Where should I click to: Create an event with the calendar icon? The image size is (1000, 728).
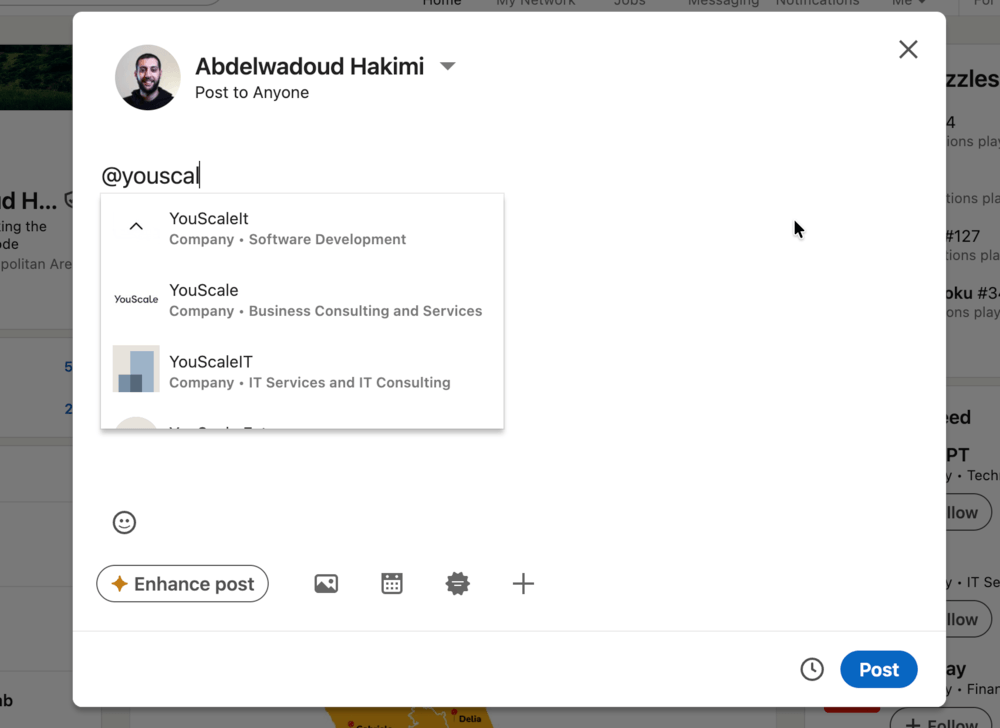(392, 584)
